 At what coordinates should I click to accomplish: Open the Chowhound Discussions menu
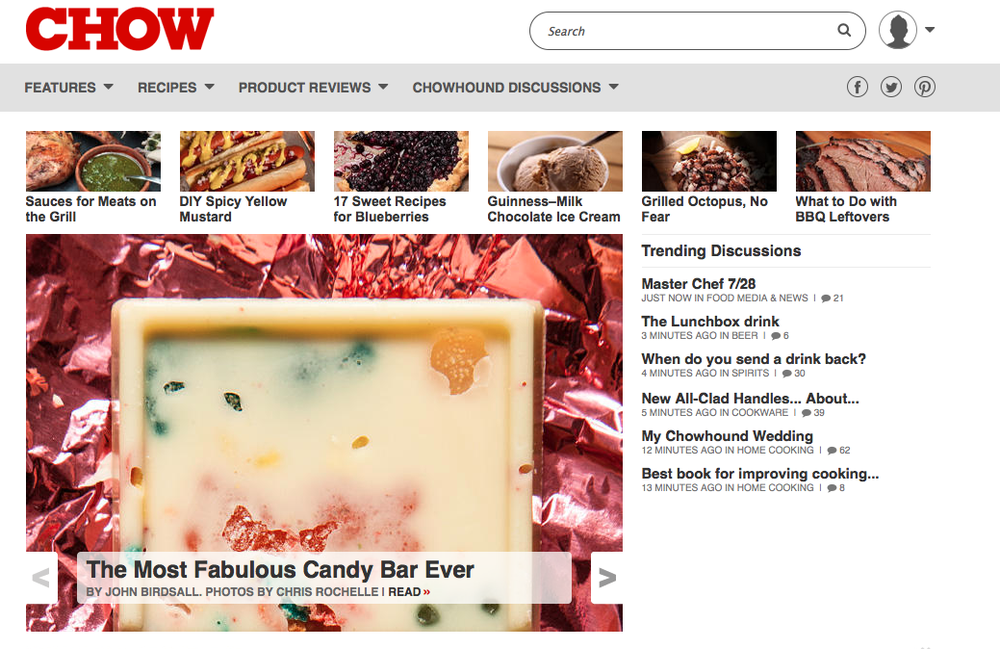[x=515, y=87]
